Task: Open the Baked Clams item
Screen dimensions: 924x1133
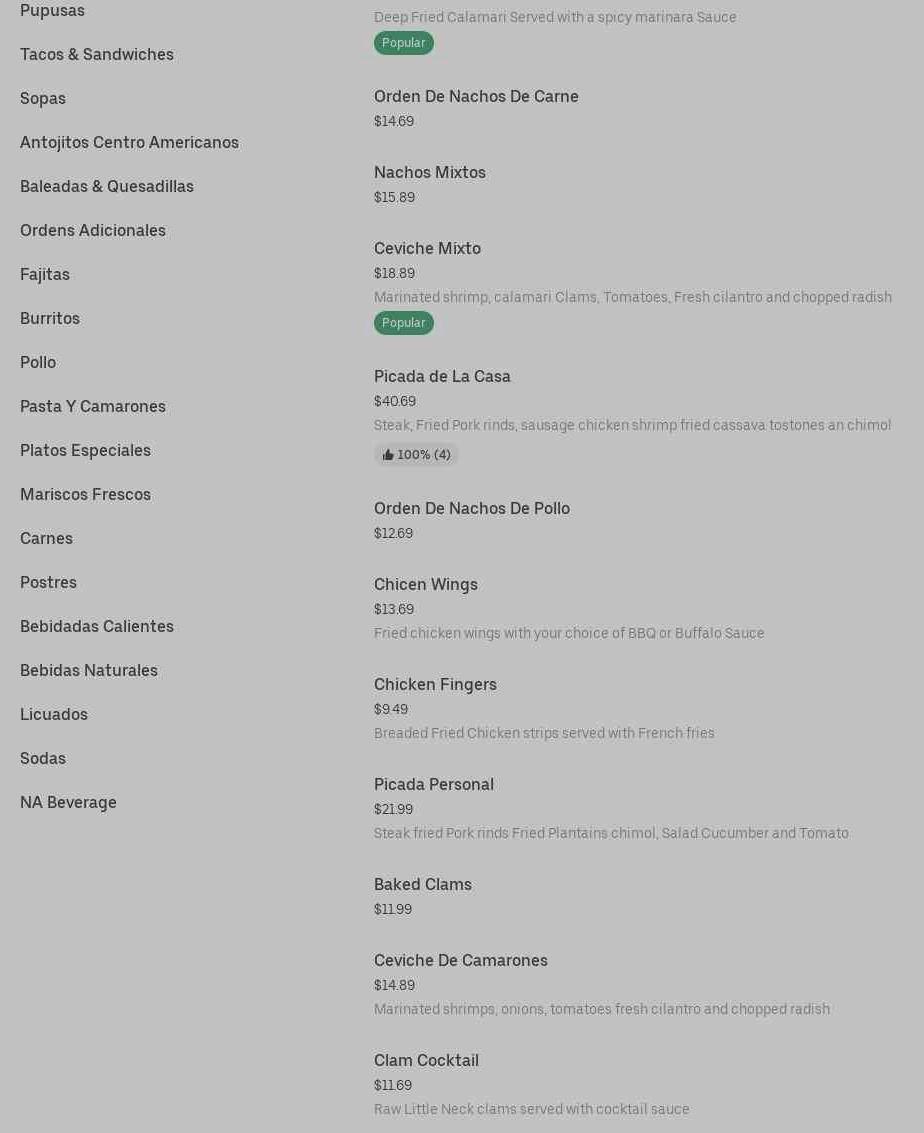Action: point(423,884)
